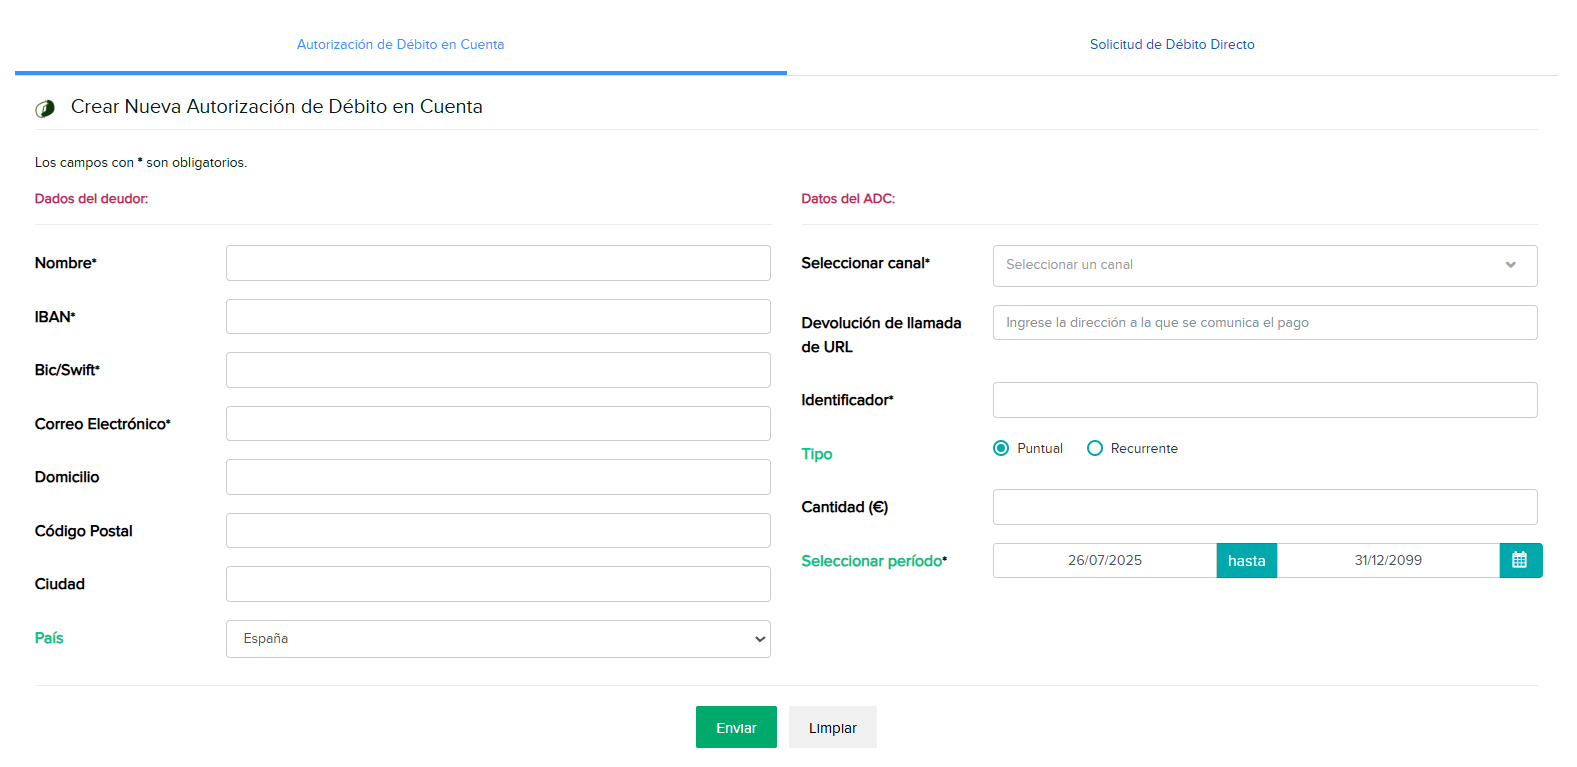Click the Identificador input field
This screenshot has width=1577, height=767.
tap(1264, 400)
